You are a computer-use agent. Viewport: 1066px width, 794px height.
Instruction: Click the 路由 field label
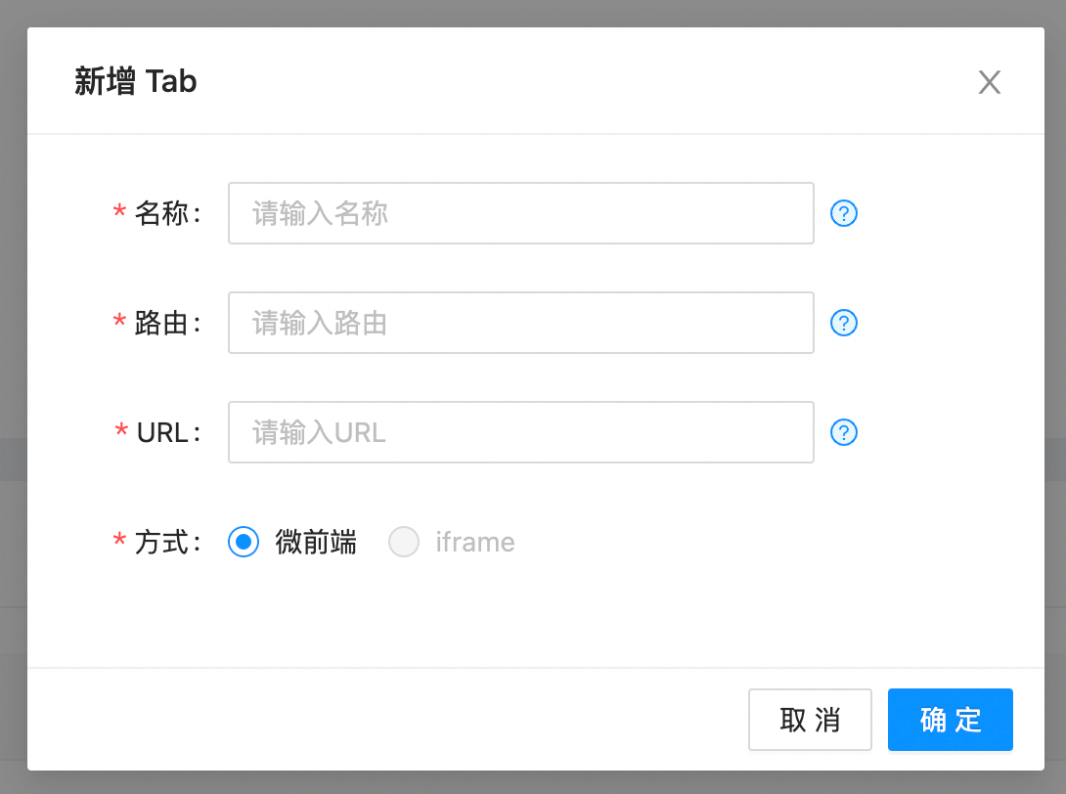click(162, 323)
